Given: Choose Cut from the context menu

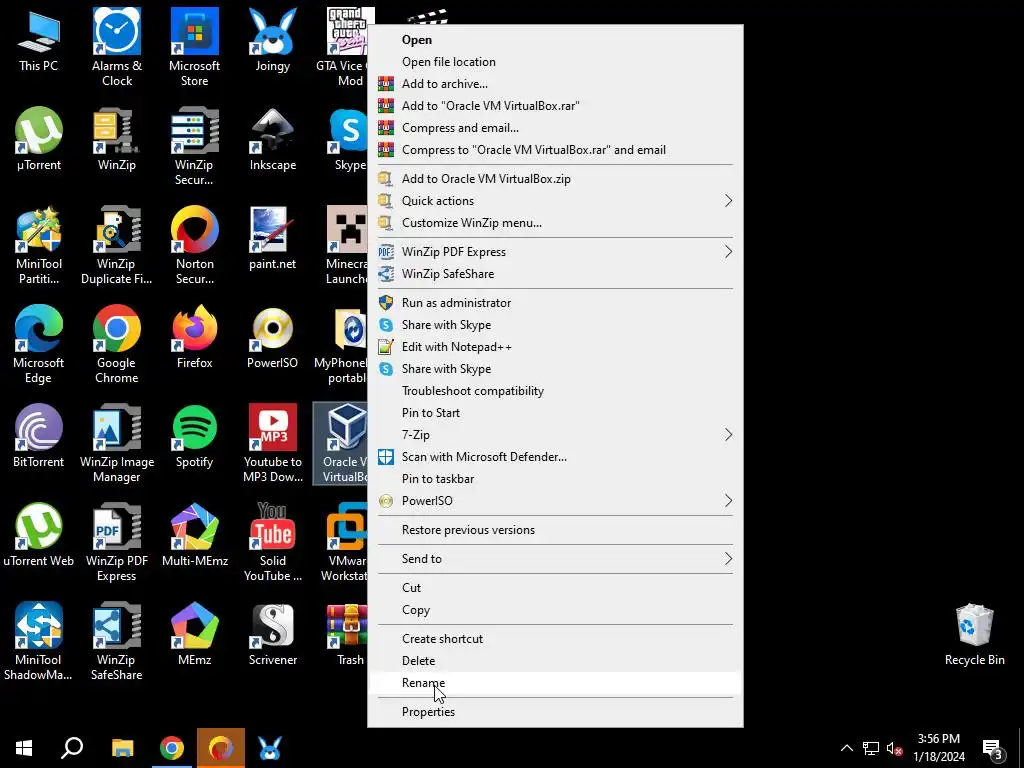Looking at the screenshot, I should pyautogui.click(x=555, y=588).
